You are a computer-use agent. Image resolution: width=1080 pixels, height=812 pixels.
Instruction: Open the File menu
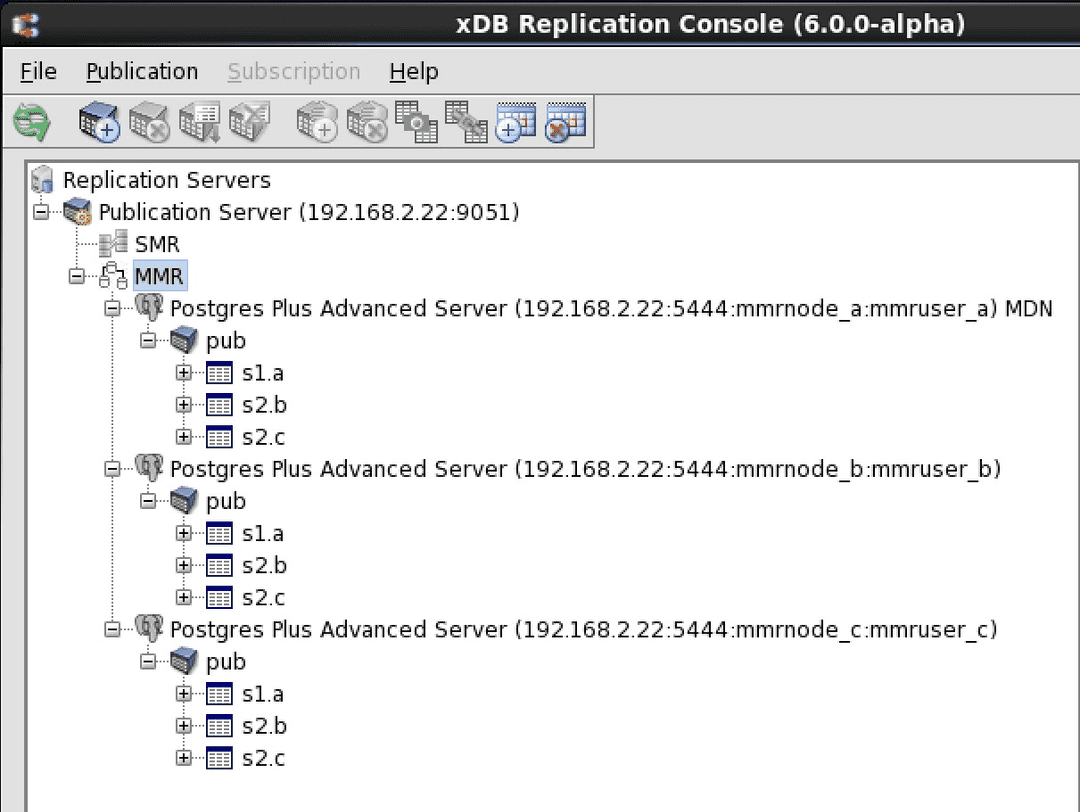[38, 72]
